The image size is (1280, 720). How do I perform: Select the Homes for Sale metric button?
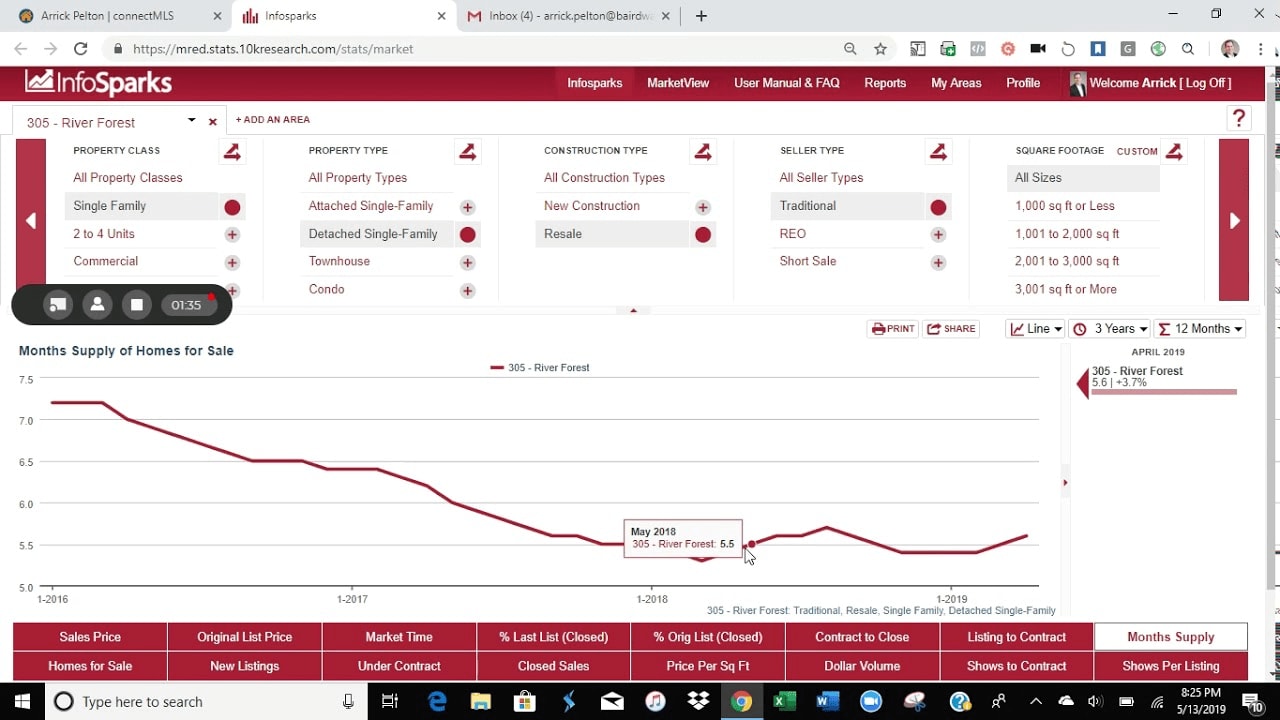click(90, 666)
